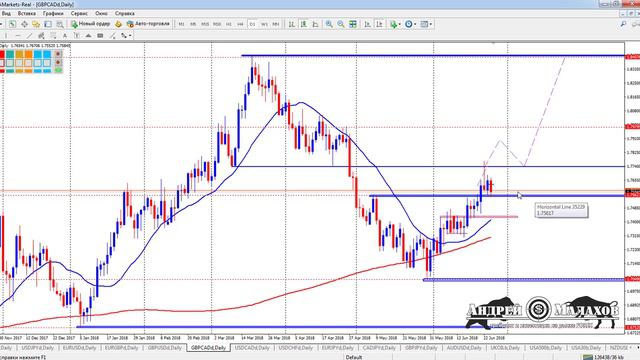Select vertical line drawing tool
The width and height of the screenshot is (640, 360).
coord(6,36)
